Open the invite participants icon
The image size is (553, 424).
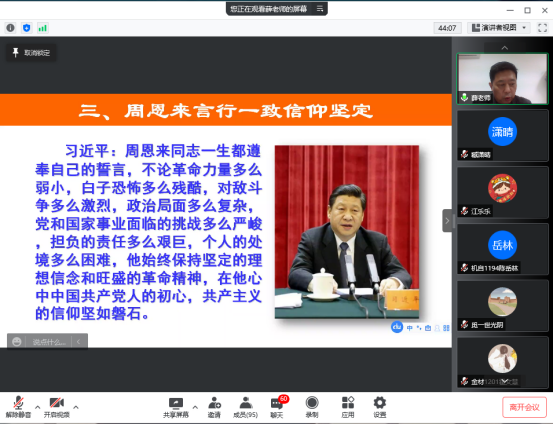pos(214,407)
